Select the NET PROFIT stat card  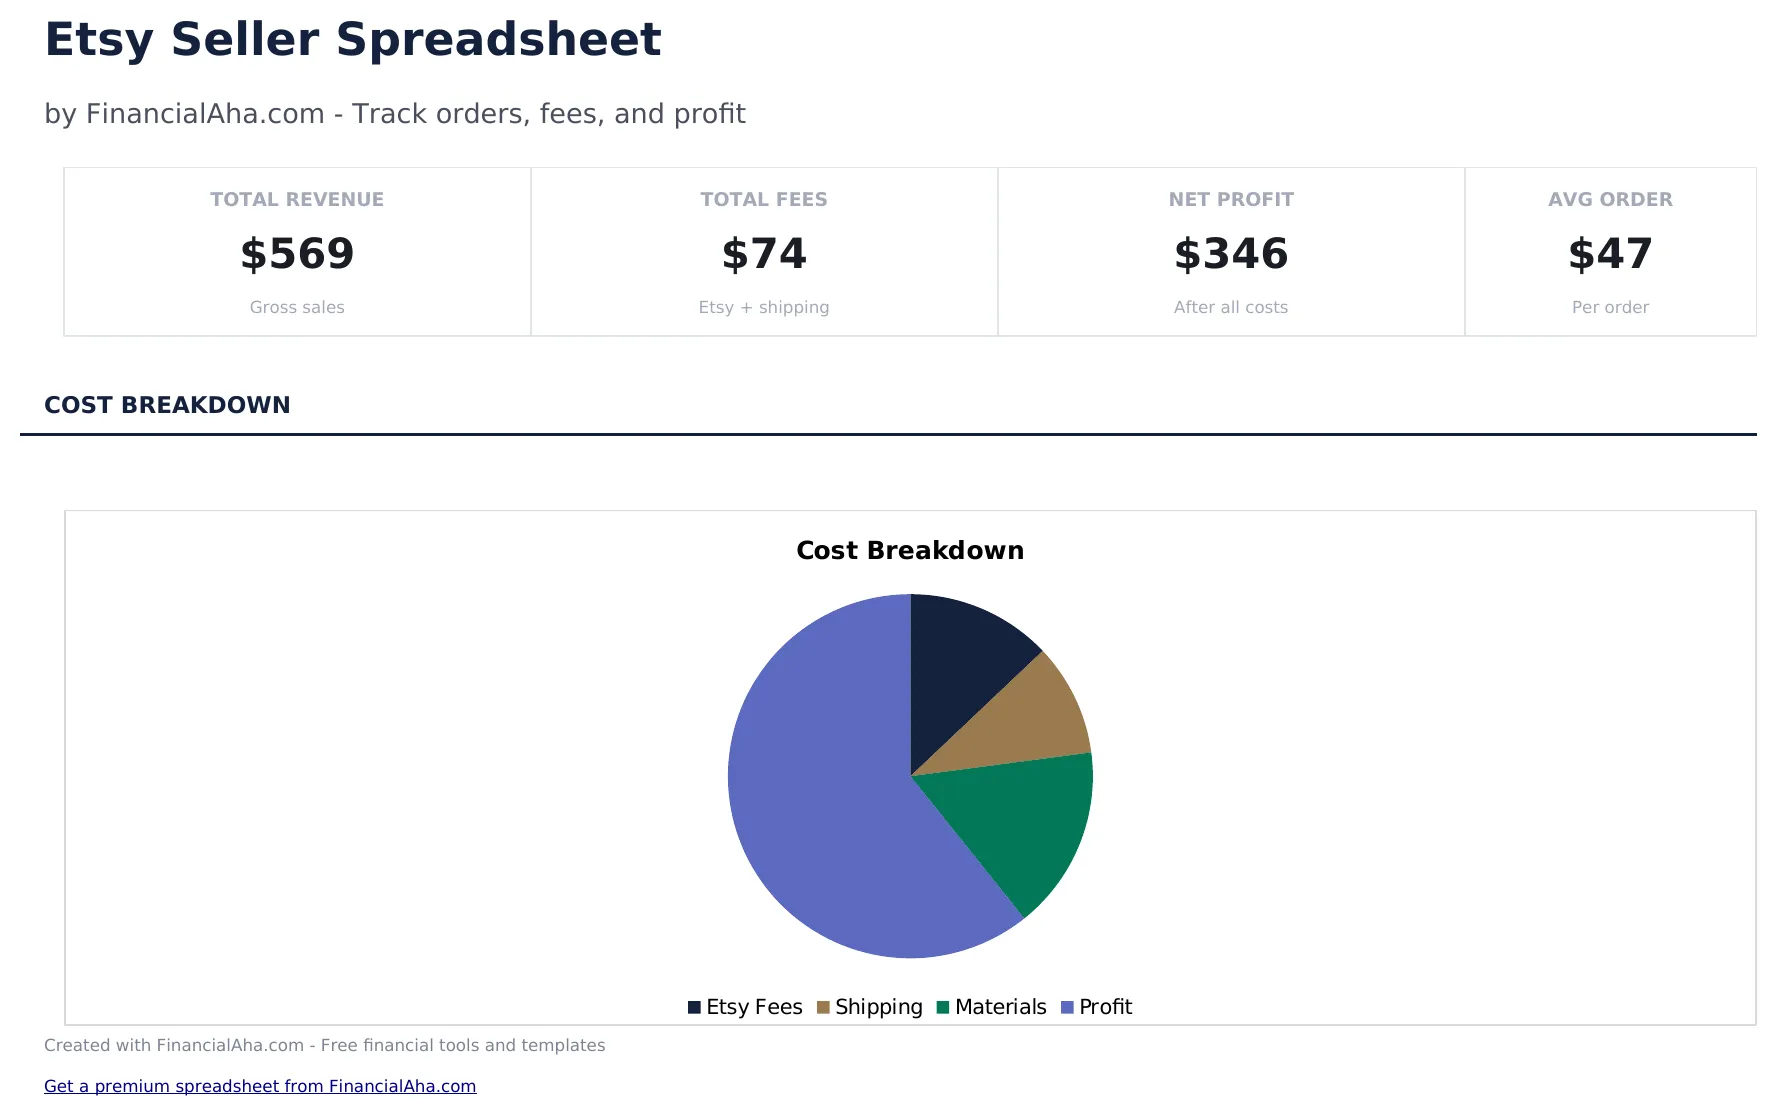[x=1231, y=250]
